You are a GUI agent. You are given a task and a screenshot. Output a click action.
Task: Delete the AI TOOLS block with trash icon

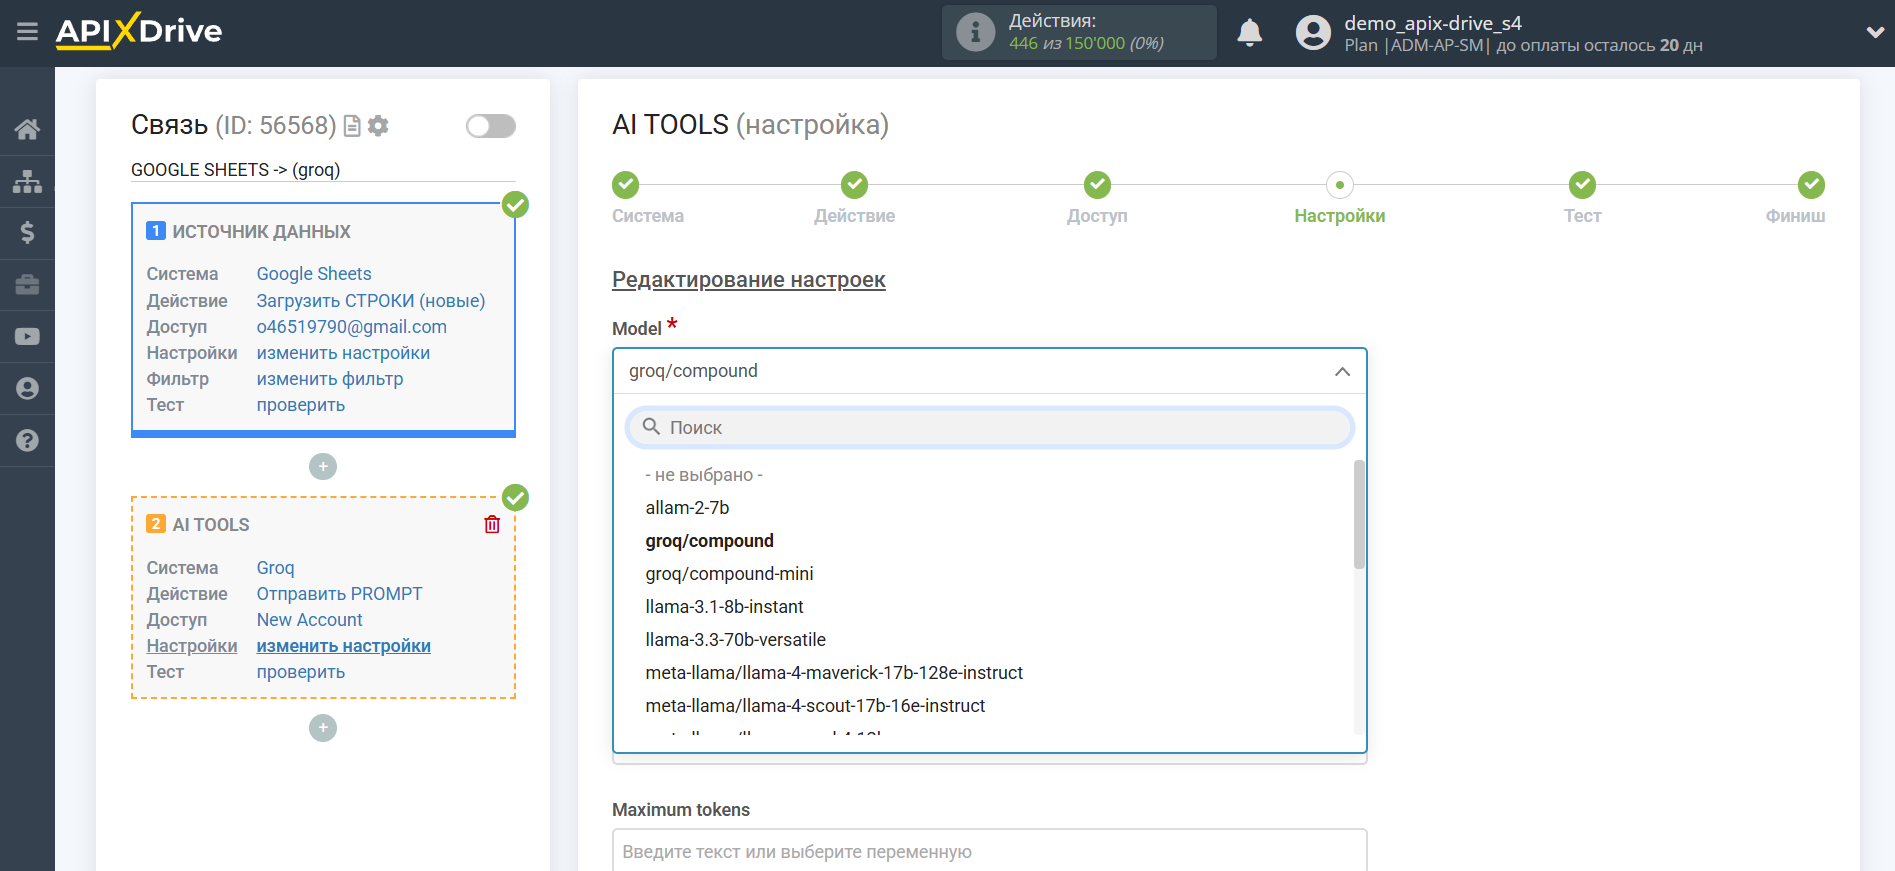(x=492, y=525)
